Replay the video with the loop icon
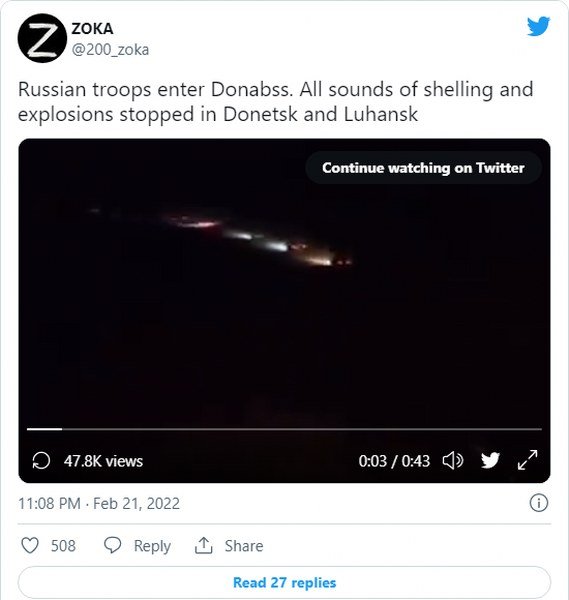569x600 pixels. pyautogui.click(x=41, y=460)
